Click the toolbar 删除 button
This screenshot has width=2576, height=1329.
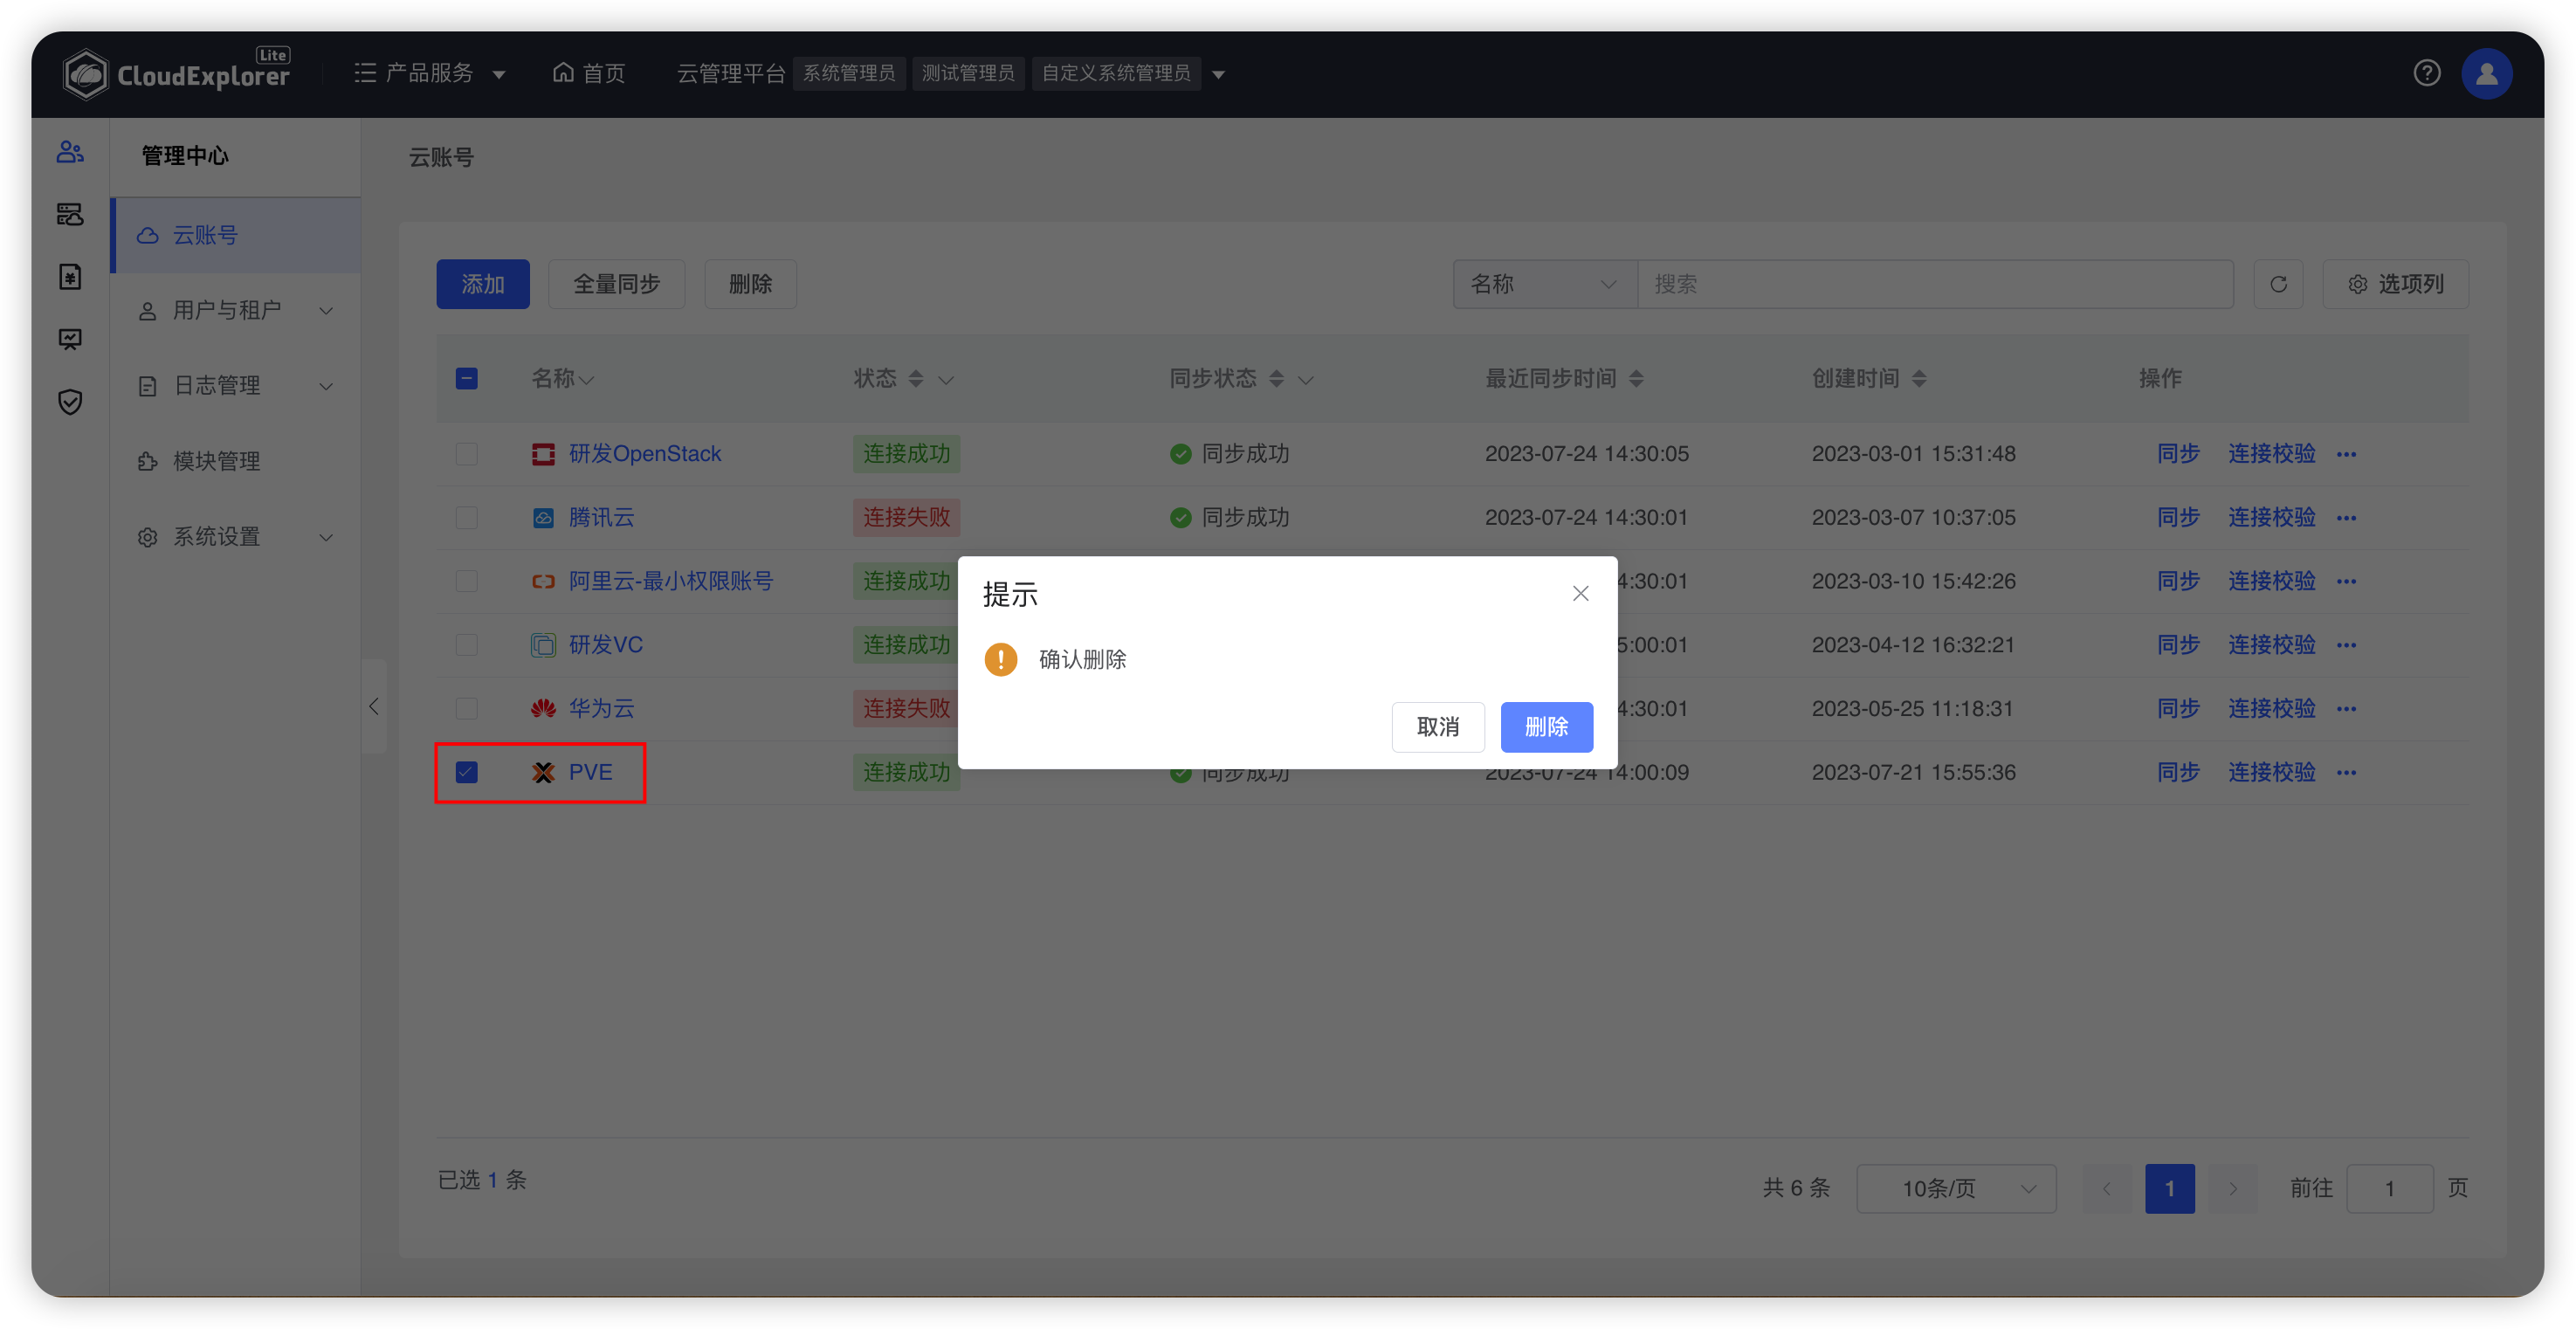tap(750, 284)
